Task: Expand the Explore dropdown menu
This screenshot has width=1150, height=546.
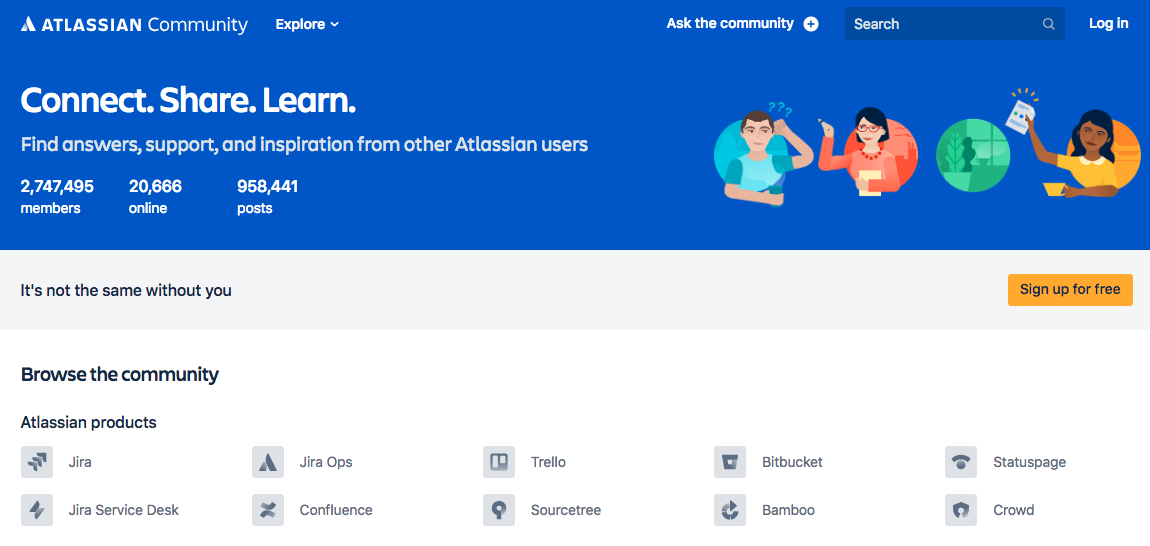Action: 307,24
